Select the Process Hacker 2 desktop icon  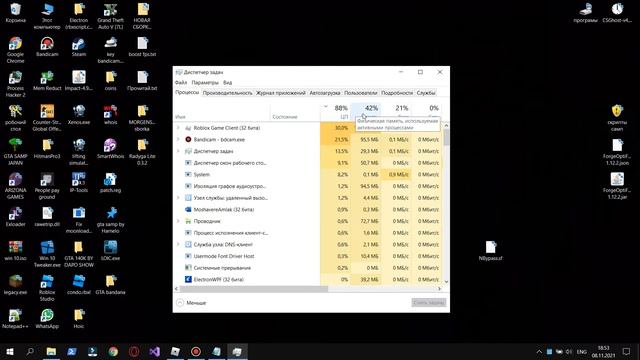[16, 84]
